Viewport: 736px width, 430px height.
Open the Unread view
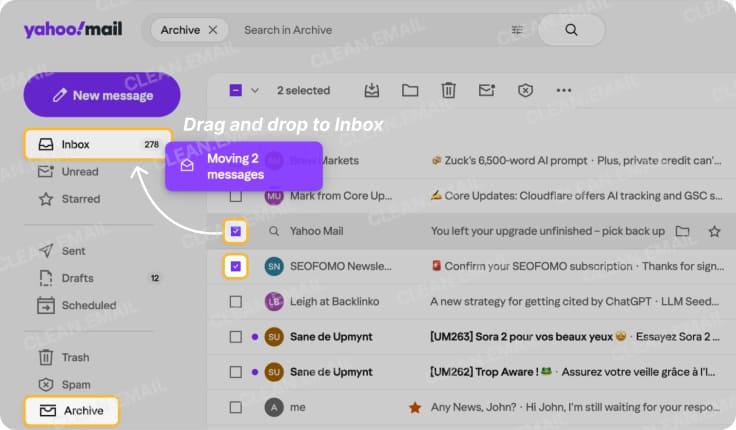pyautogui.click(x=80, y=172)
